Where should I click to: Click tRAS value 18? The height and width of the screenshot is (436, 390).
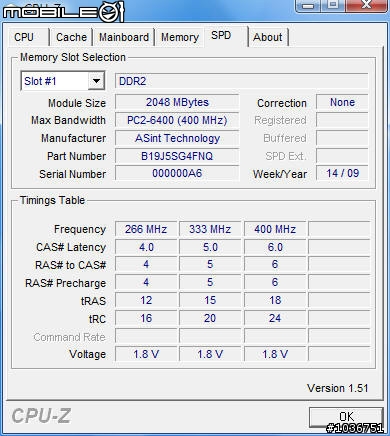click(275, 300)
